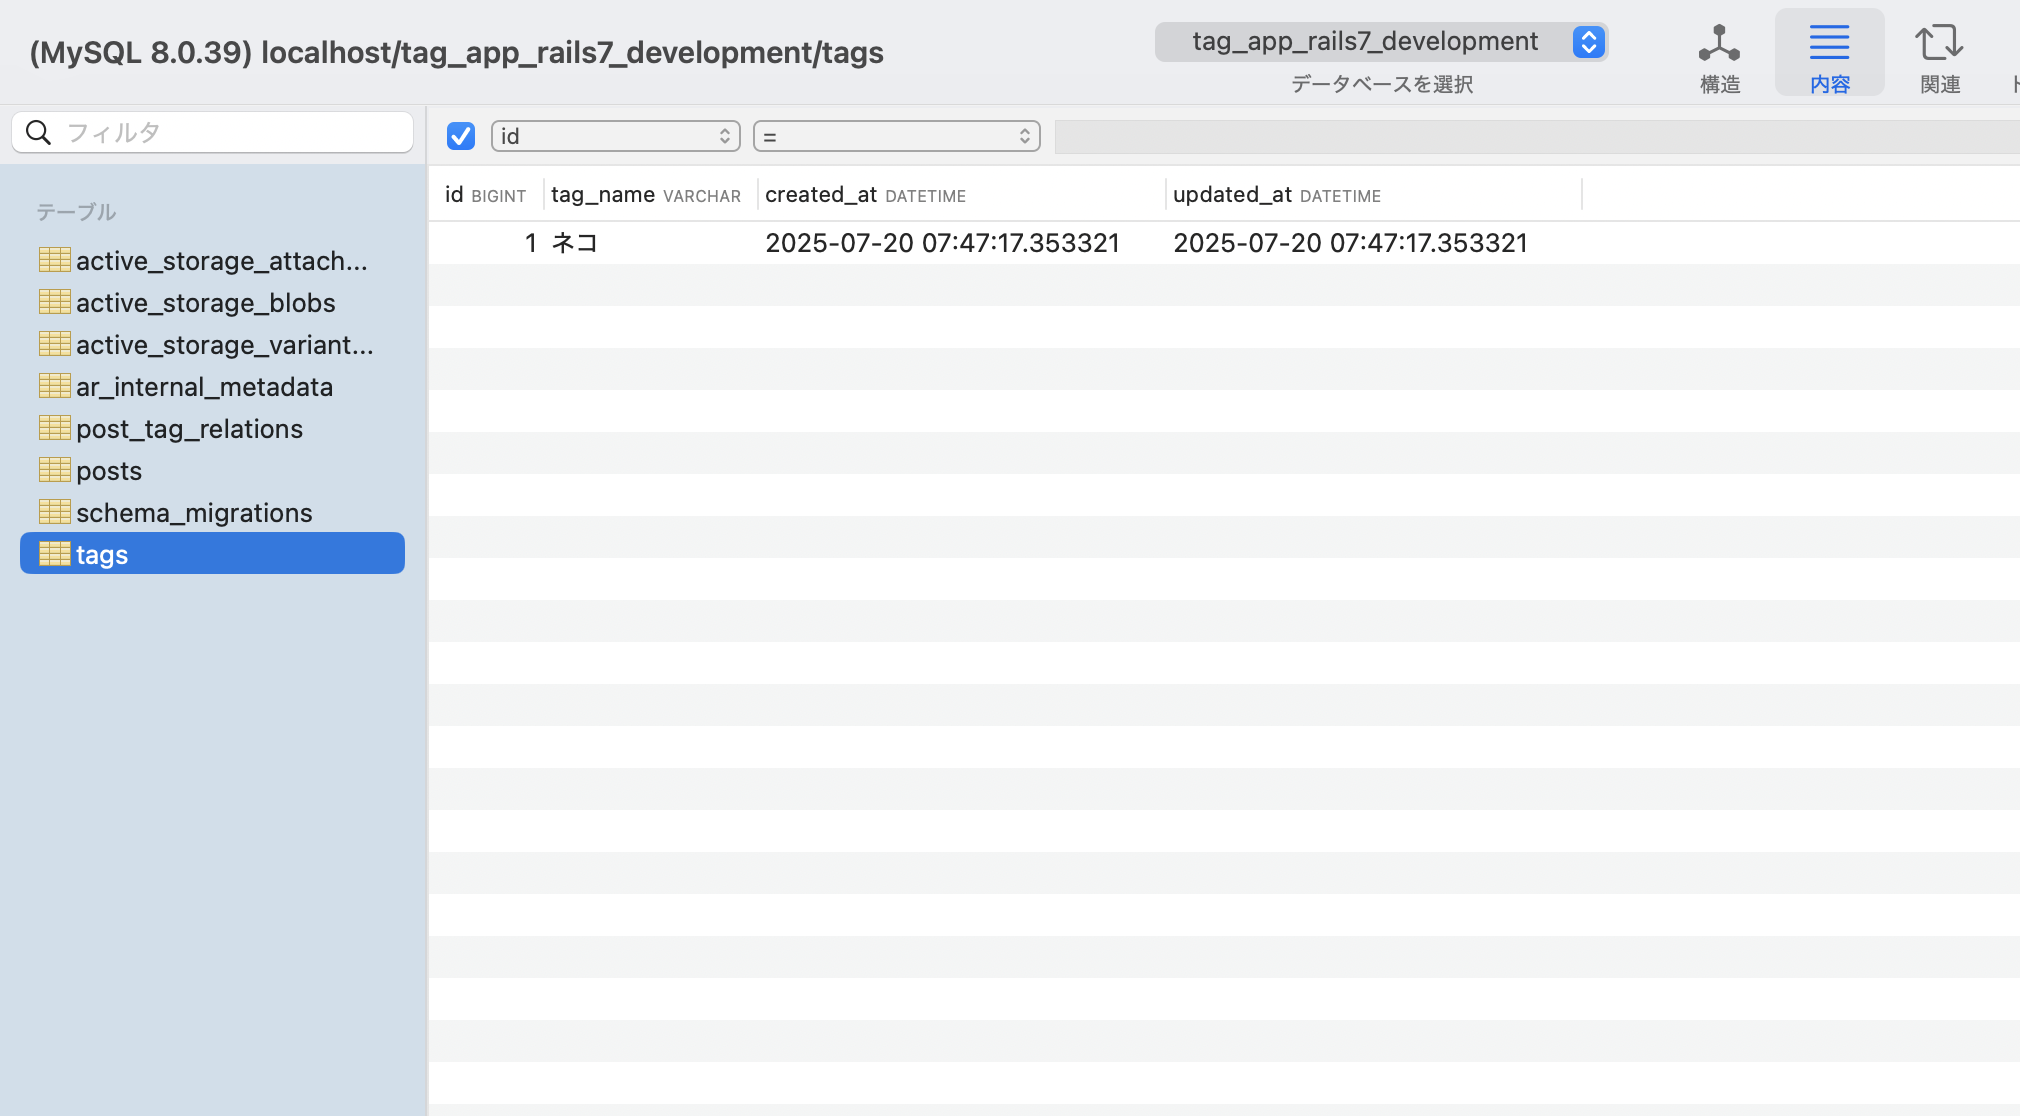Click the table icon beside active_storage_blobs

54,302
